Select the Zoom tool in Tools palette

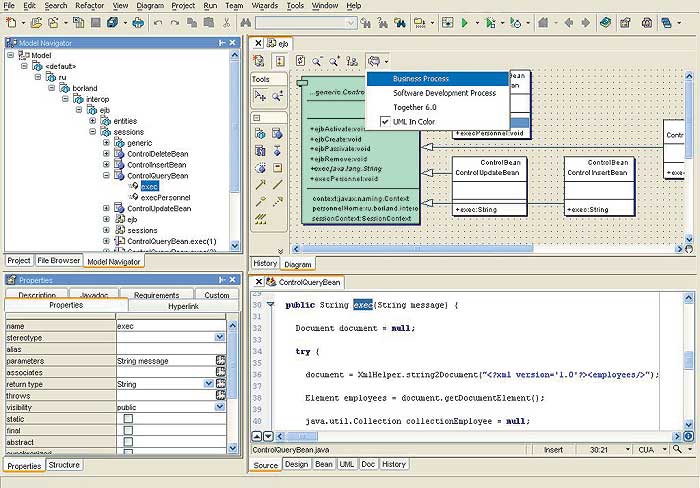click(x=277, y=96)
